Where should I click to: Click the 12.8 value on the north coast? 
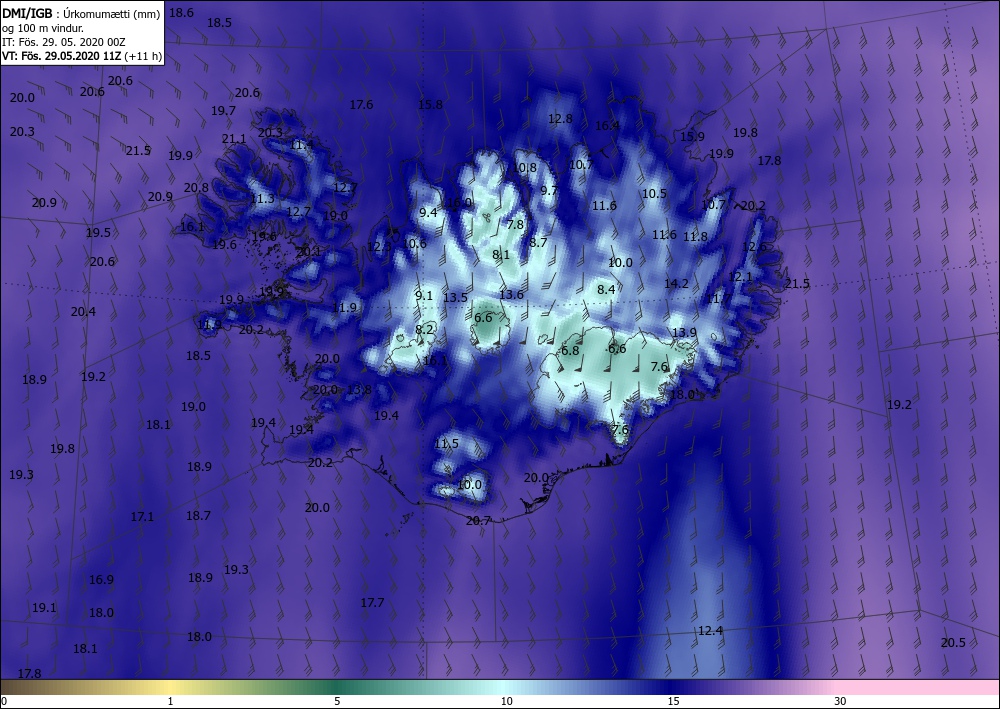(x=560, y=119)
